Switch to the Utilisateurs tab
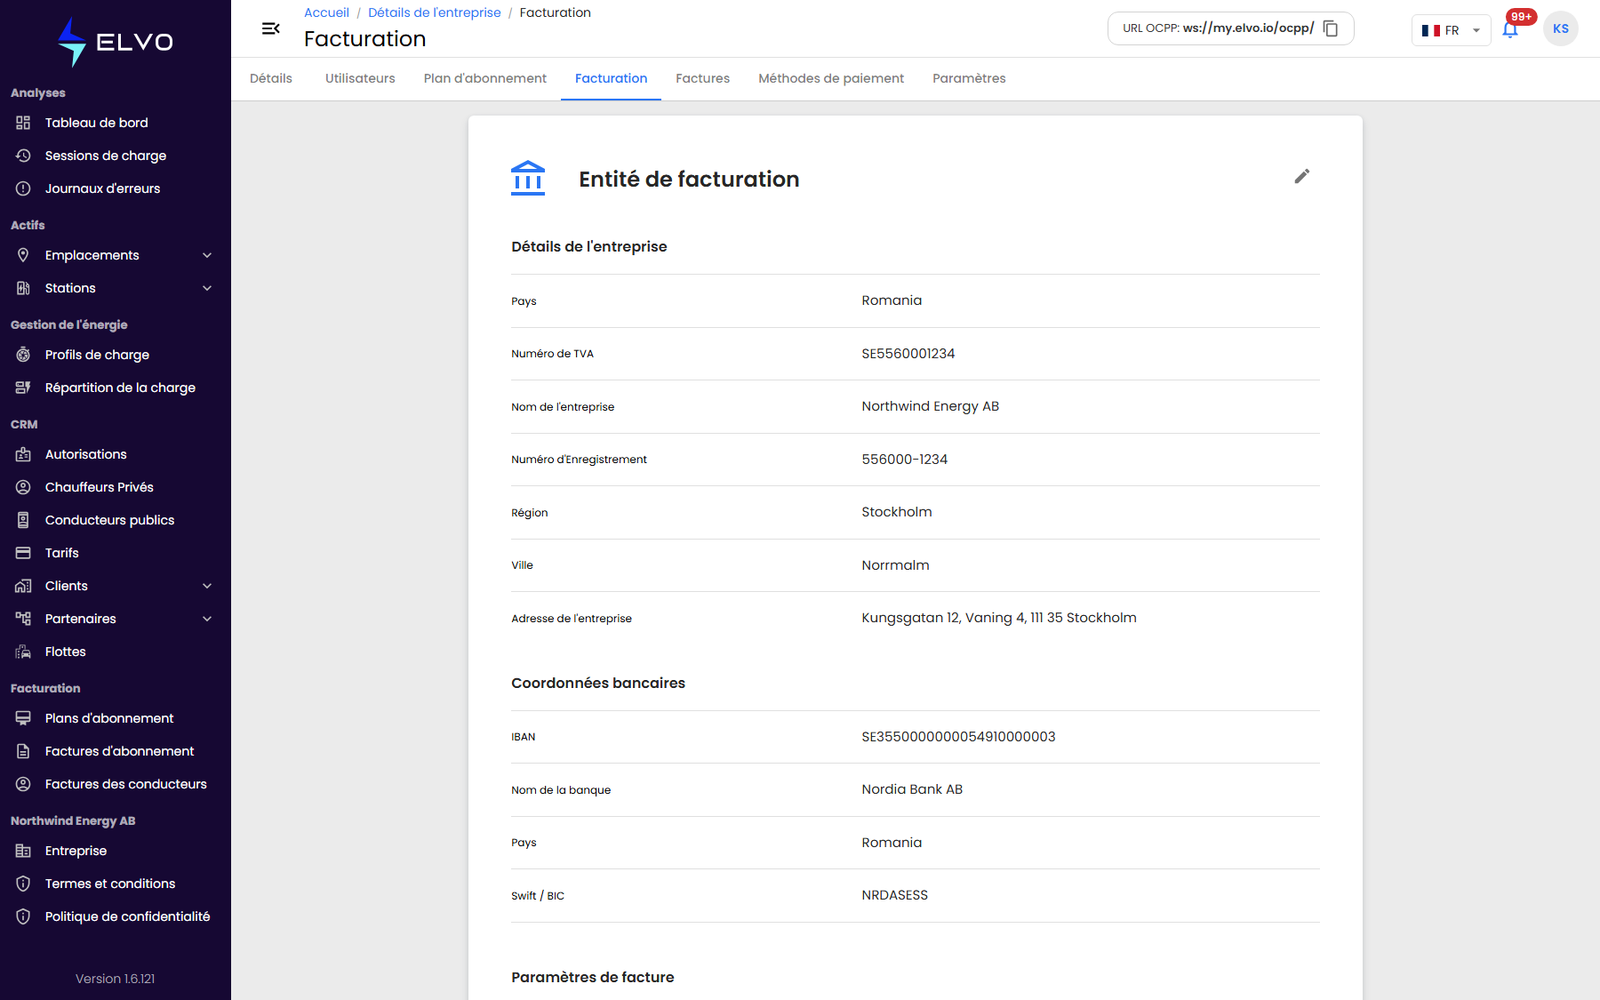This screenshot has height=1000, width=1600. pos(360,78)
